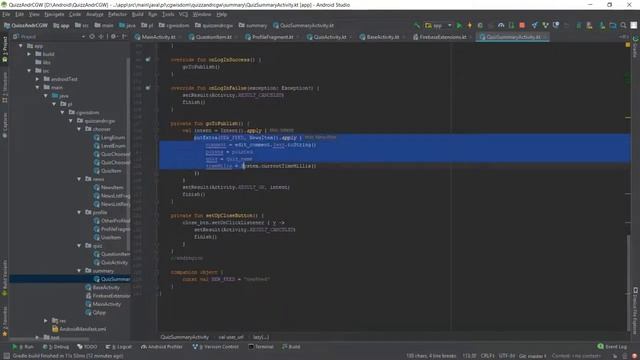The height and width of the screenshot is (360, 640).
Task: Open the TODO tool window
Action: pyautogui.click(x=87, y=347)
